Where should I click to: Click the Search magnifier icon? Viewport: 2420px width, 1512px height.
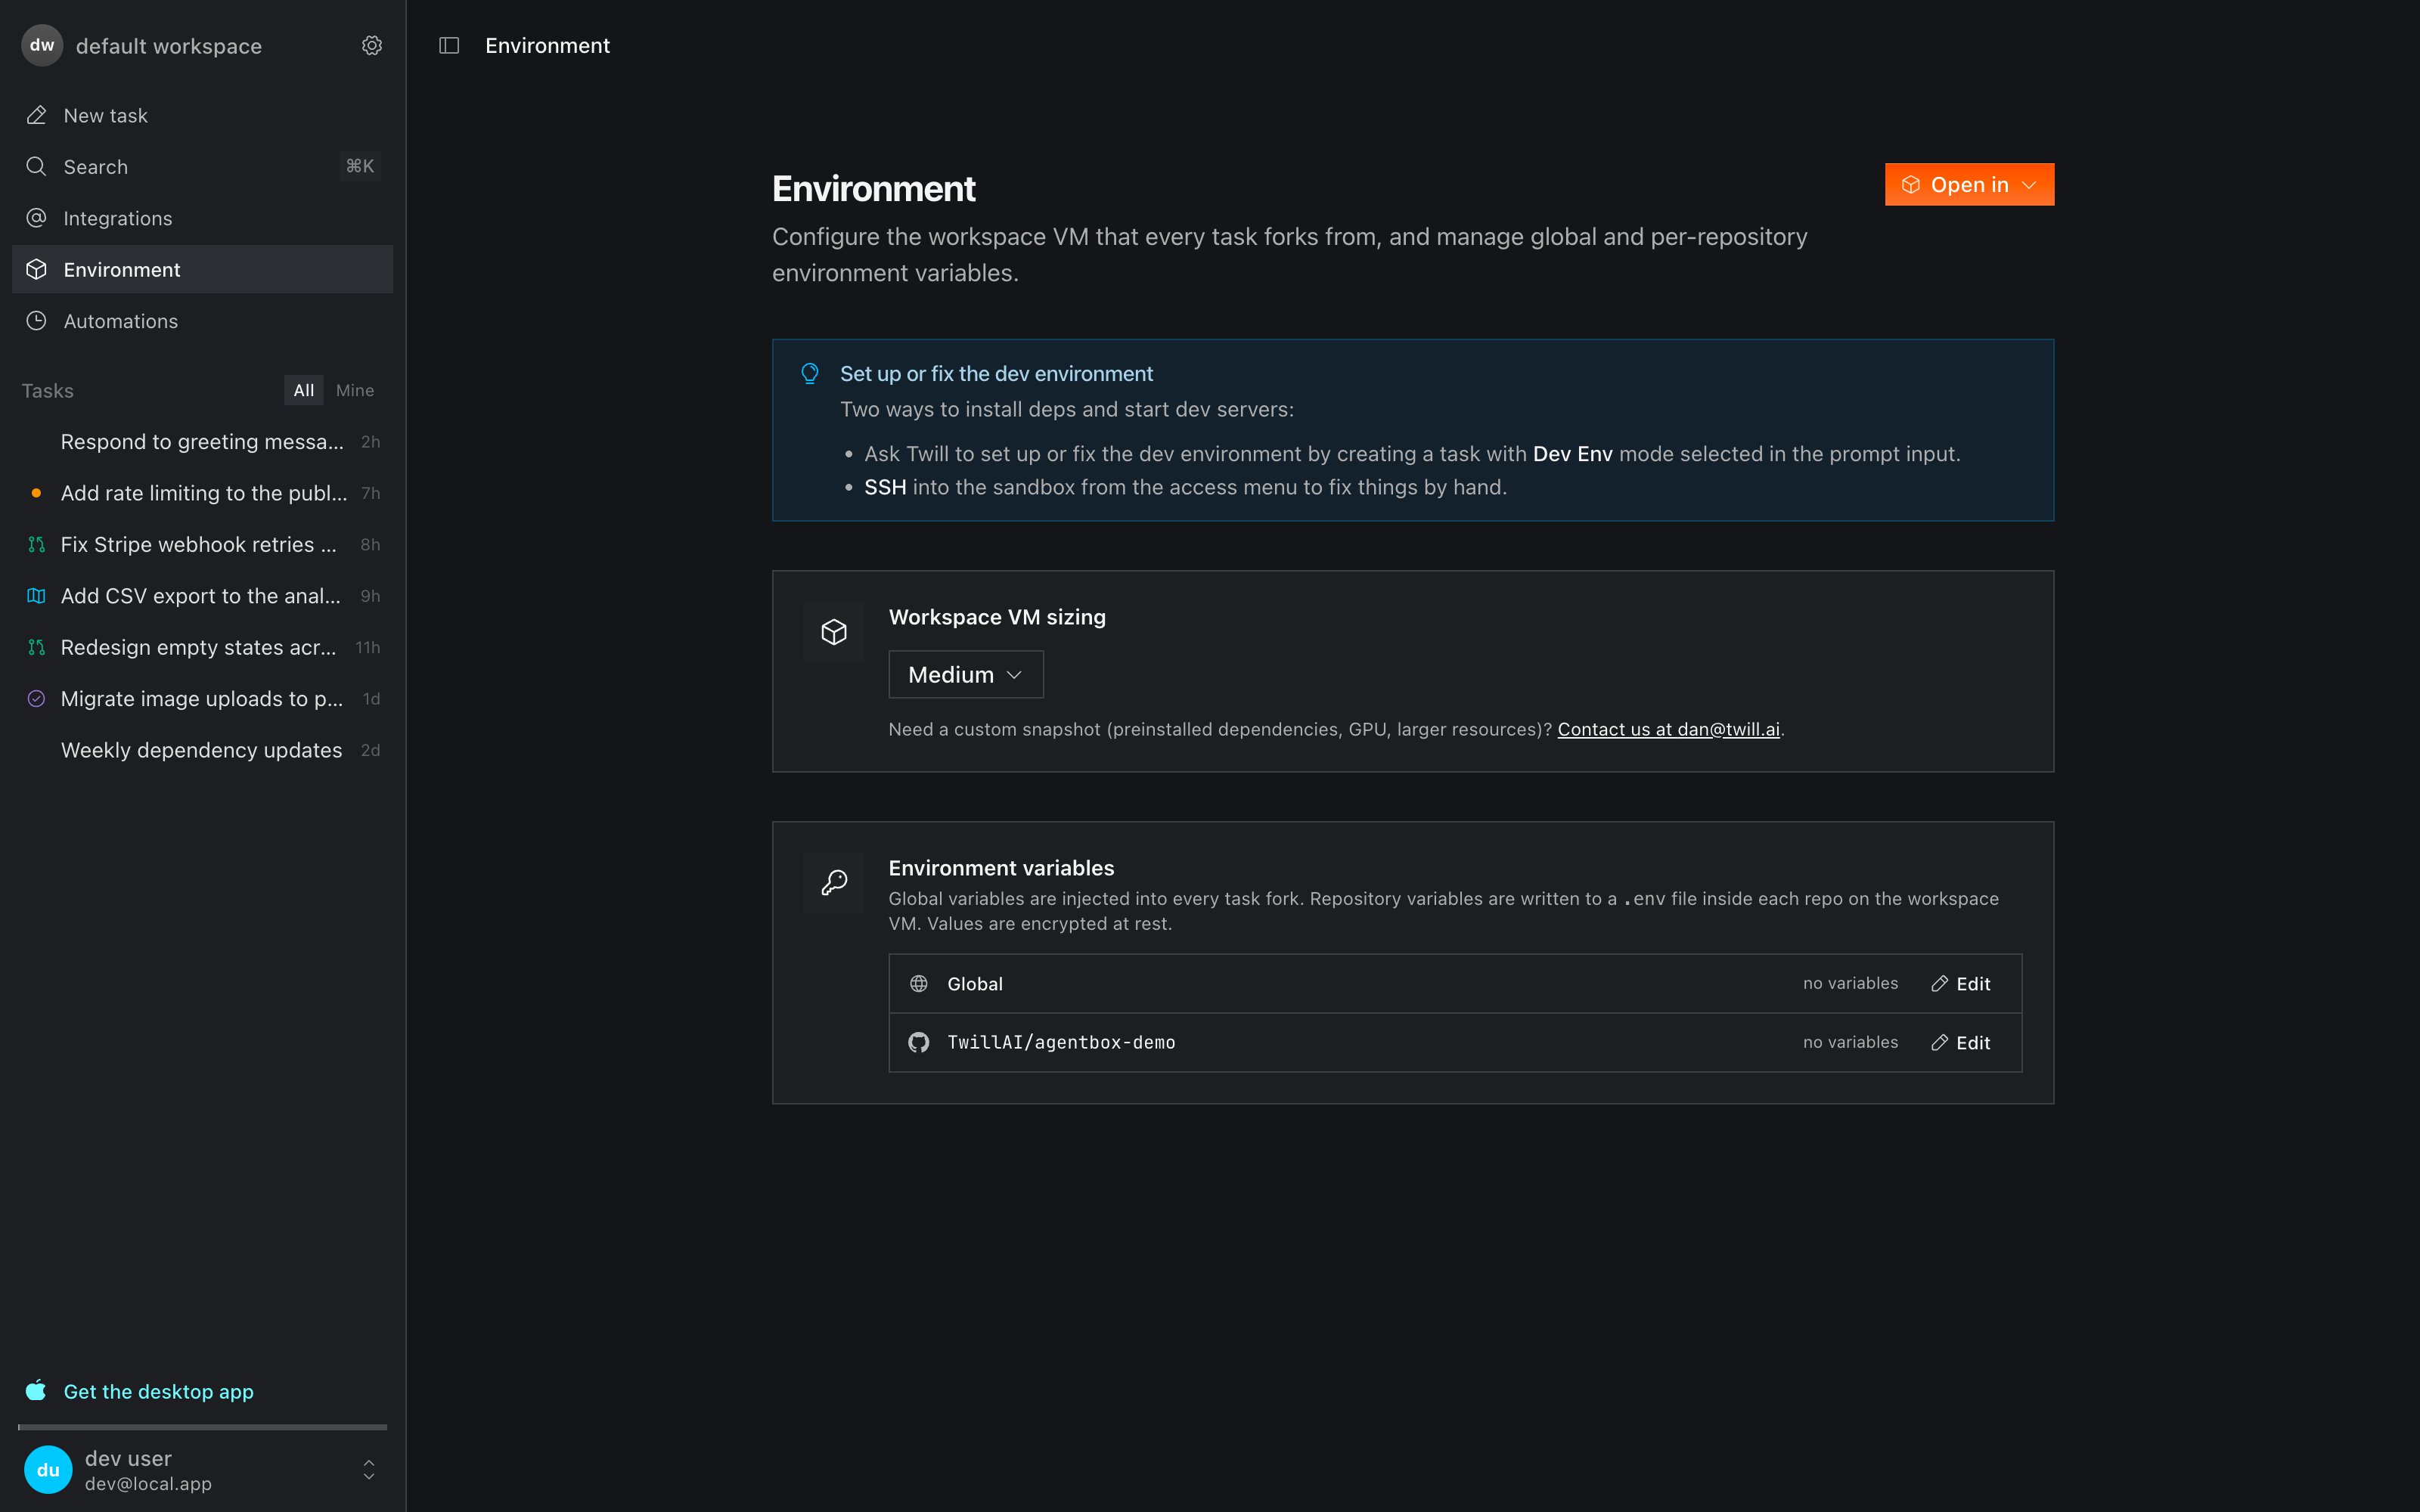click(x=37, y=166)
